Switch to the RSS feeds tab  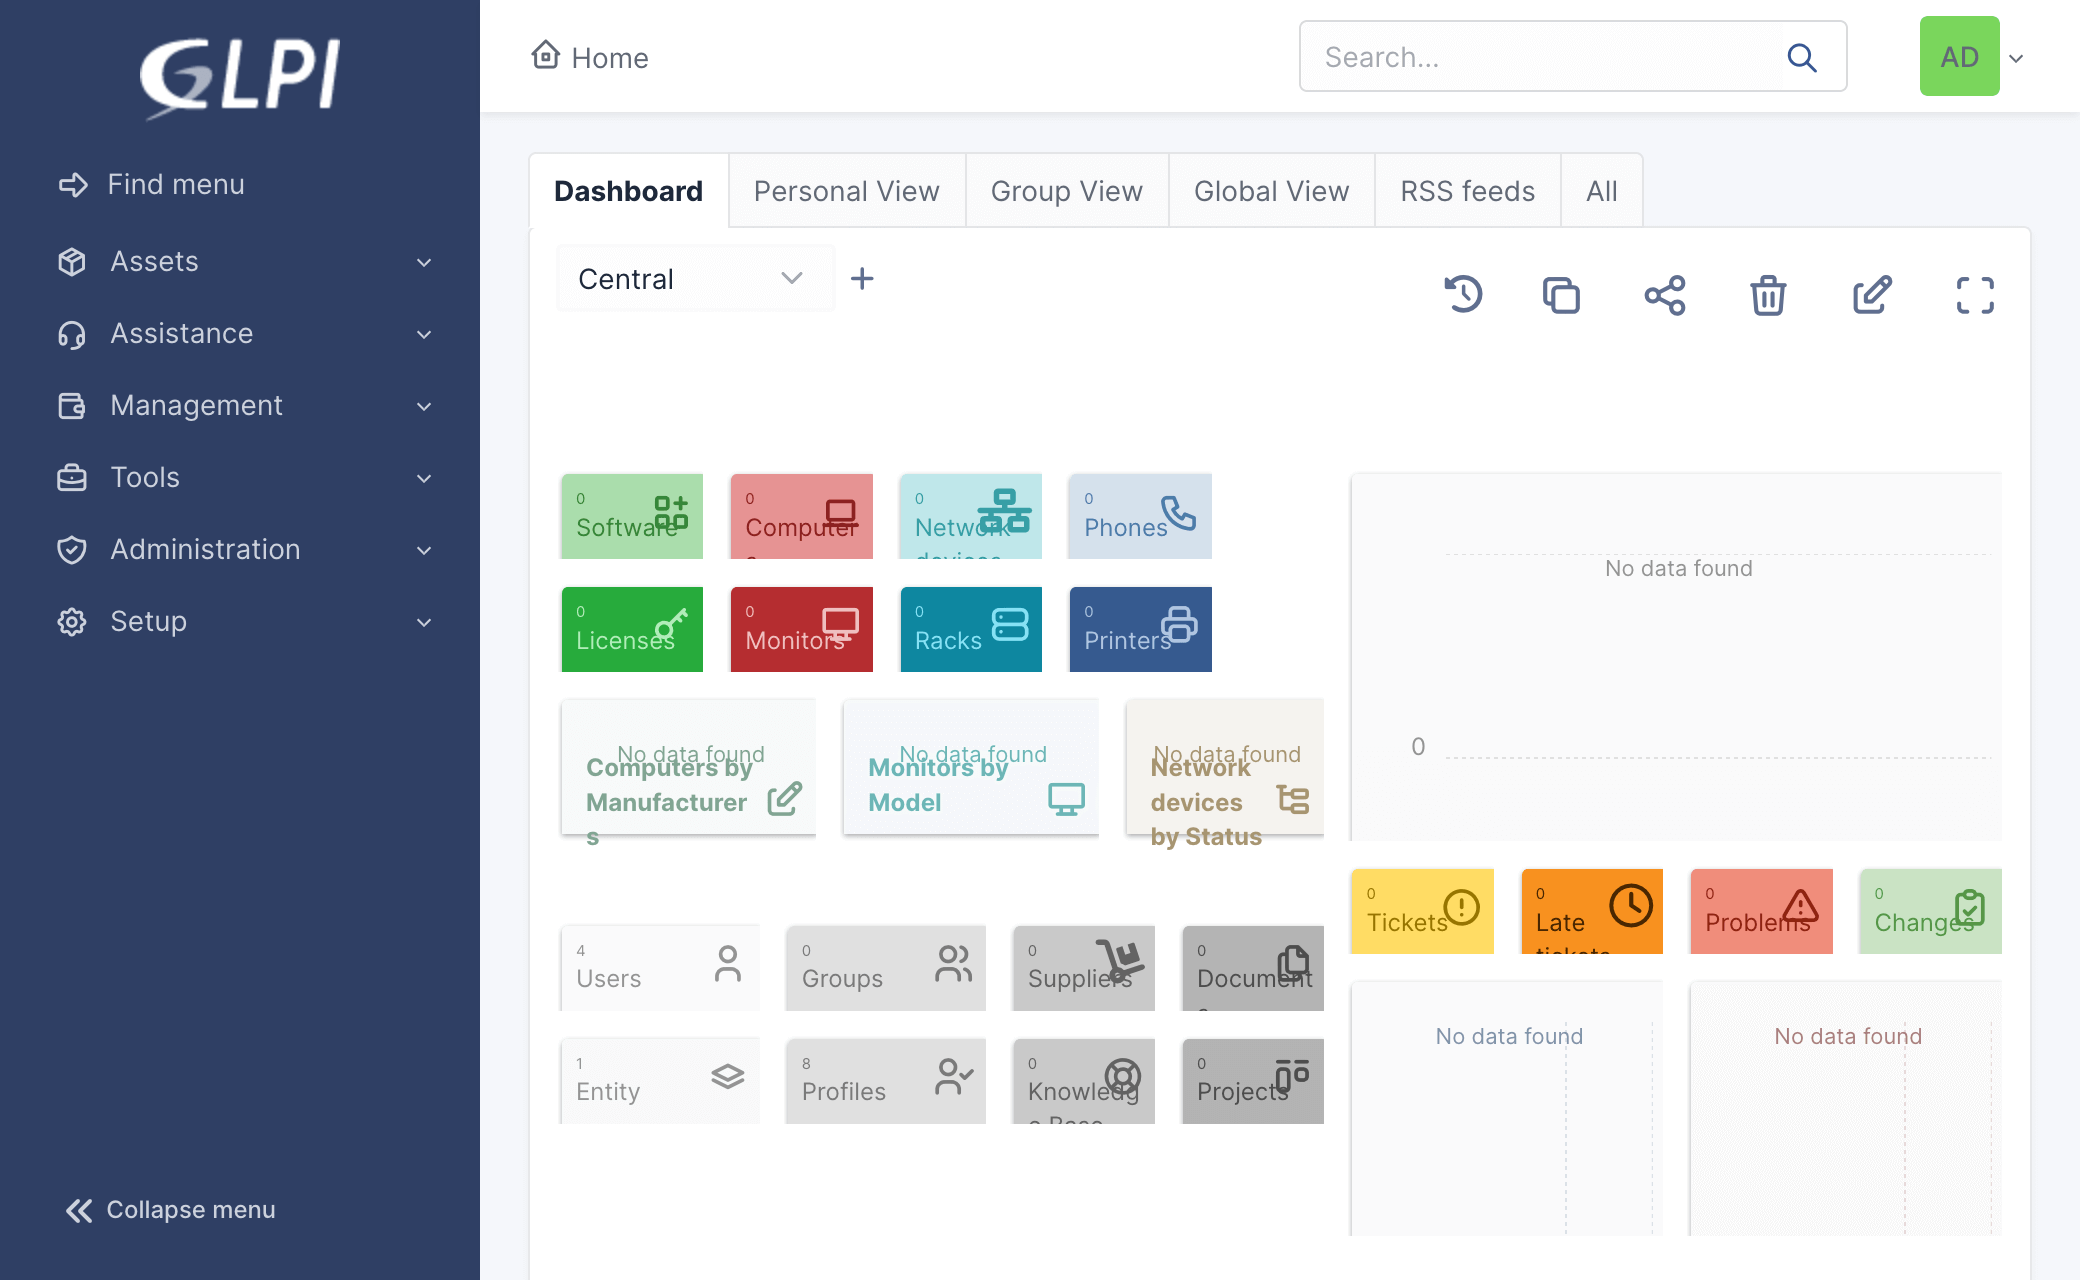[1467, 191]
